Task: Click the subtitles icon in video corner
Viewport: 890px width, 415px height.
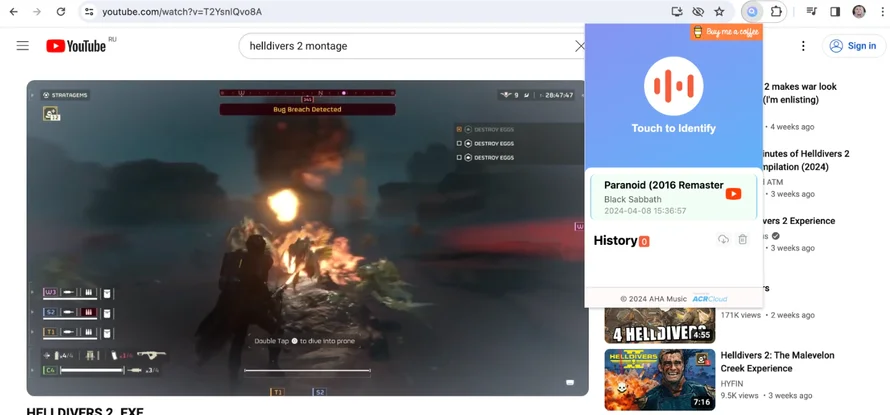Action: click(x=570, y=383)
